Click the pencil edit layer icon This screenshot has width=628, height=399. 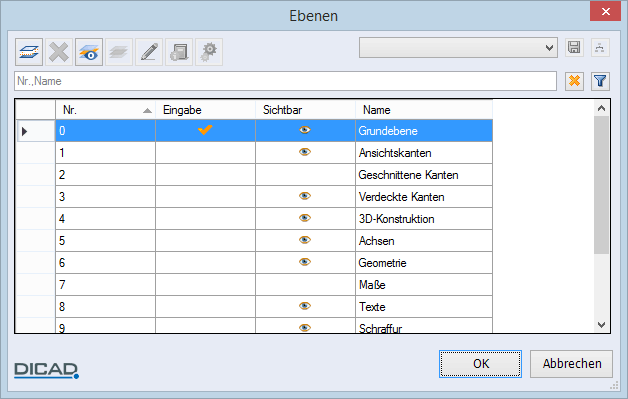[149, 52]
